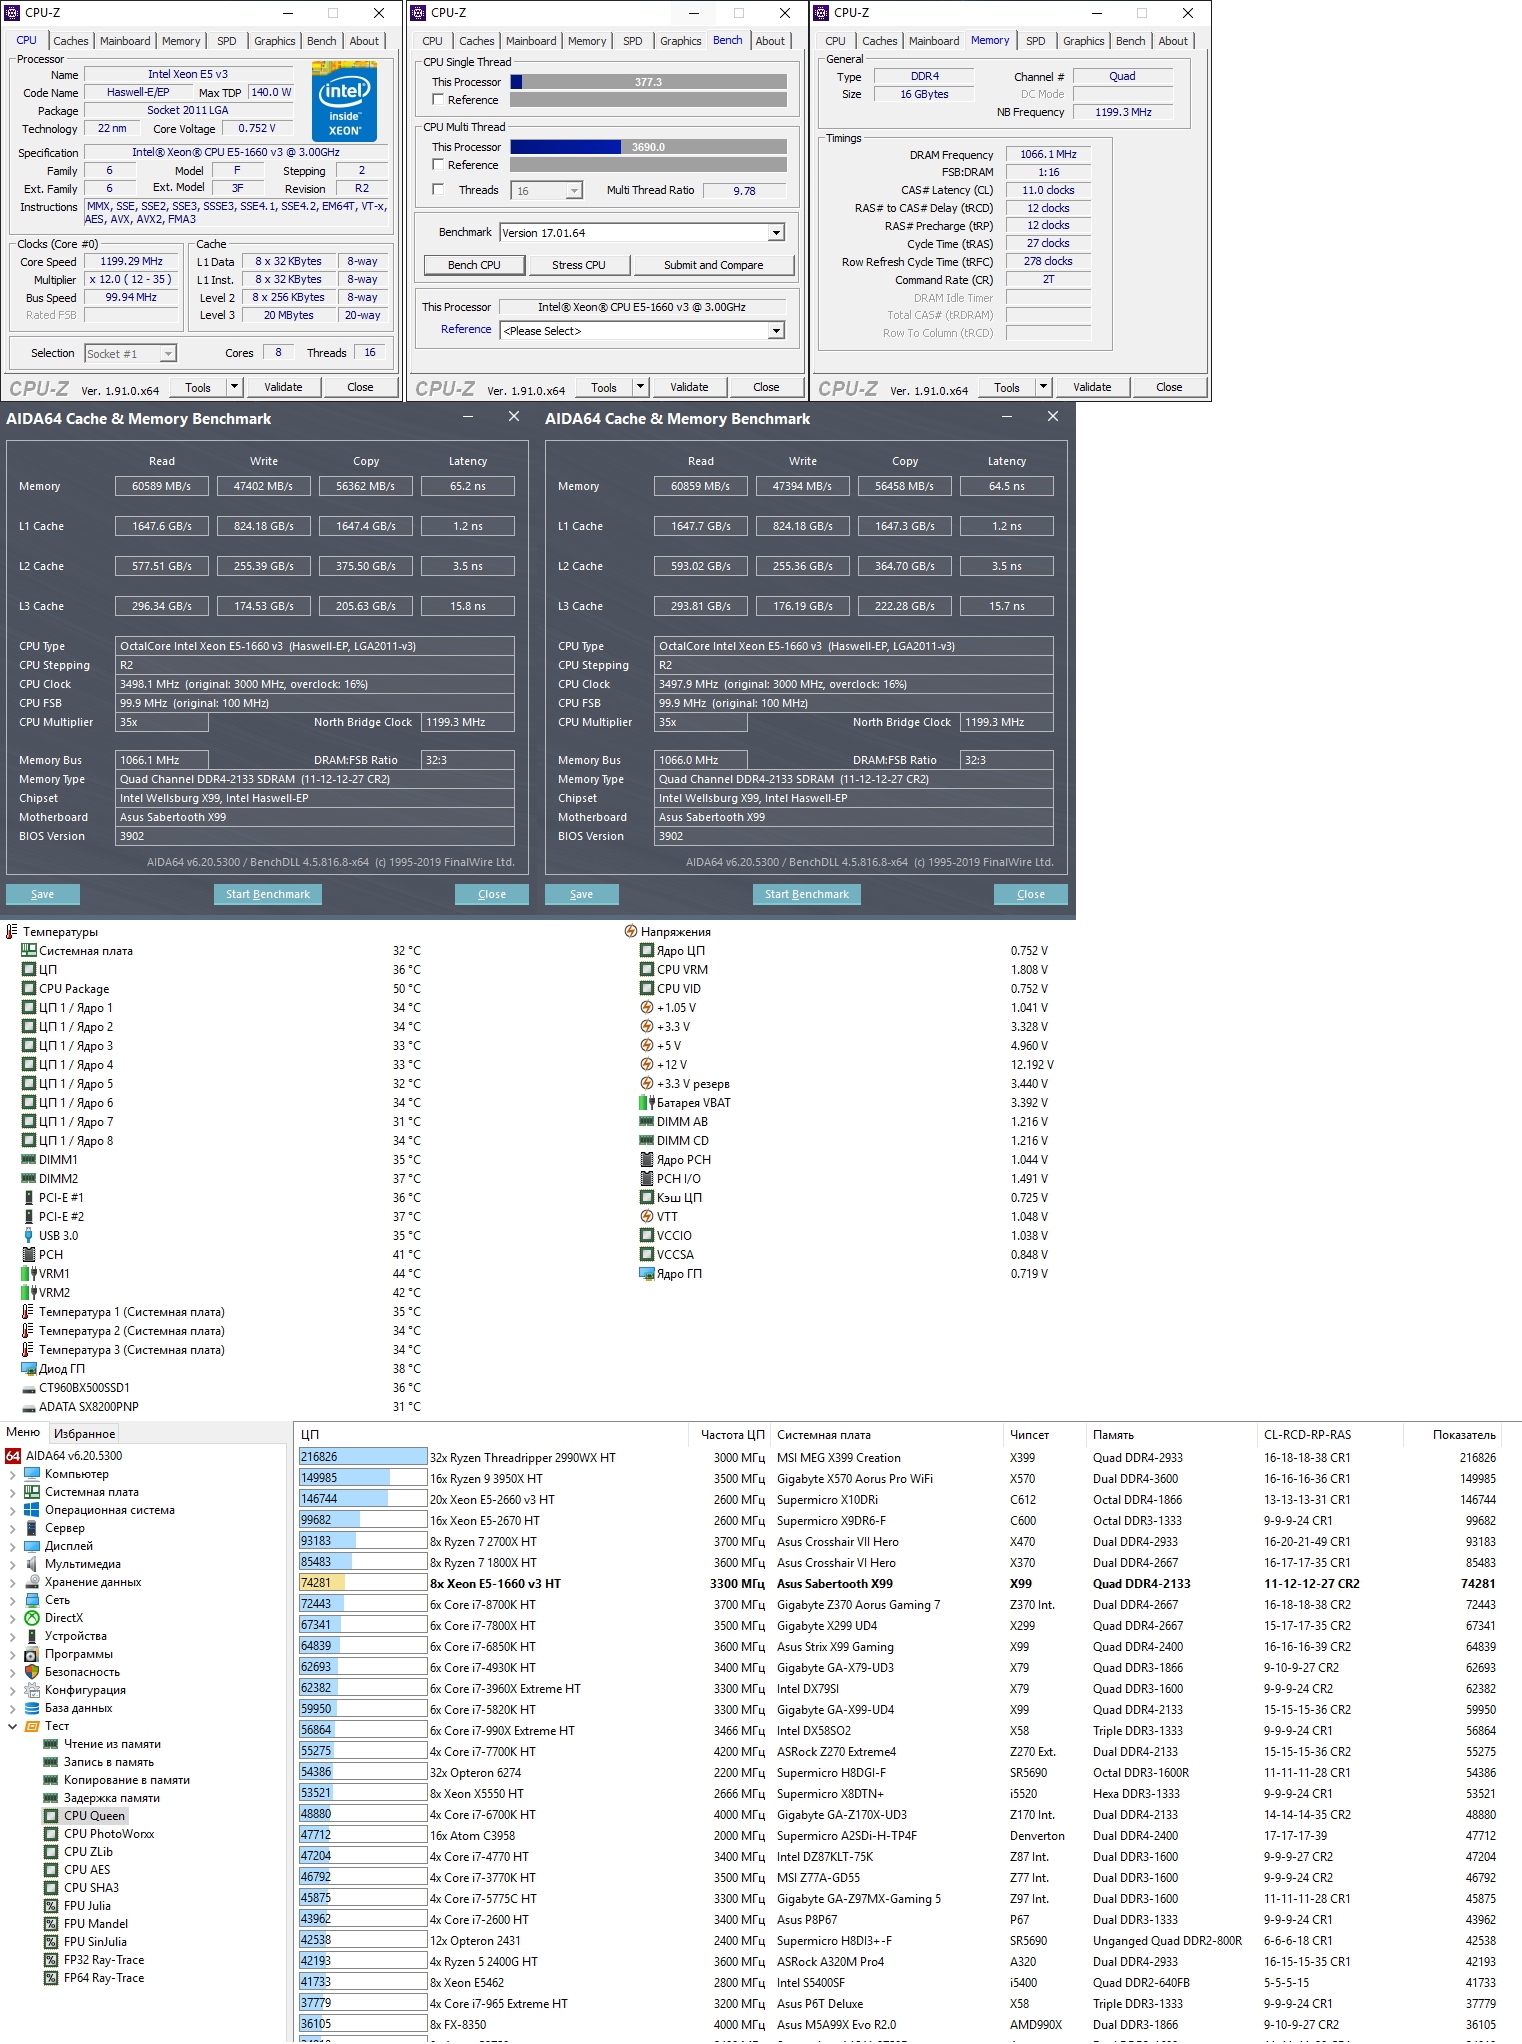Screen dimensions: 1522x2044
Task: Click the Показатель column header
Action: 1464,1435
